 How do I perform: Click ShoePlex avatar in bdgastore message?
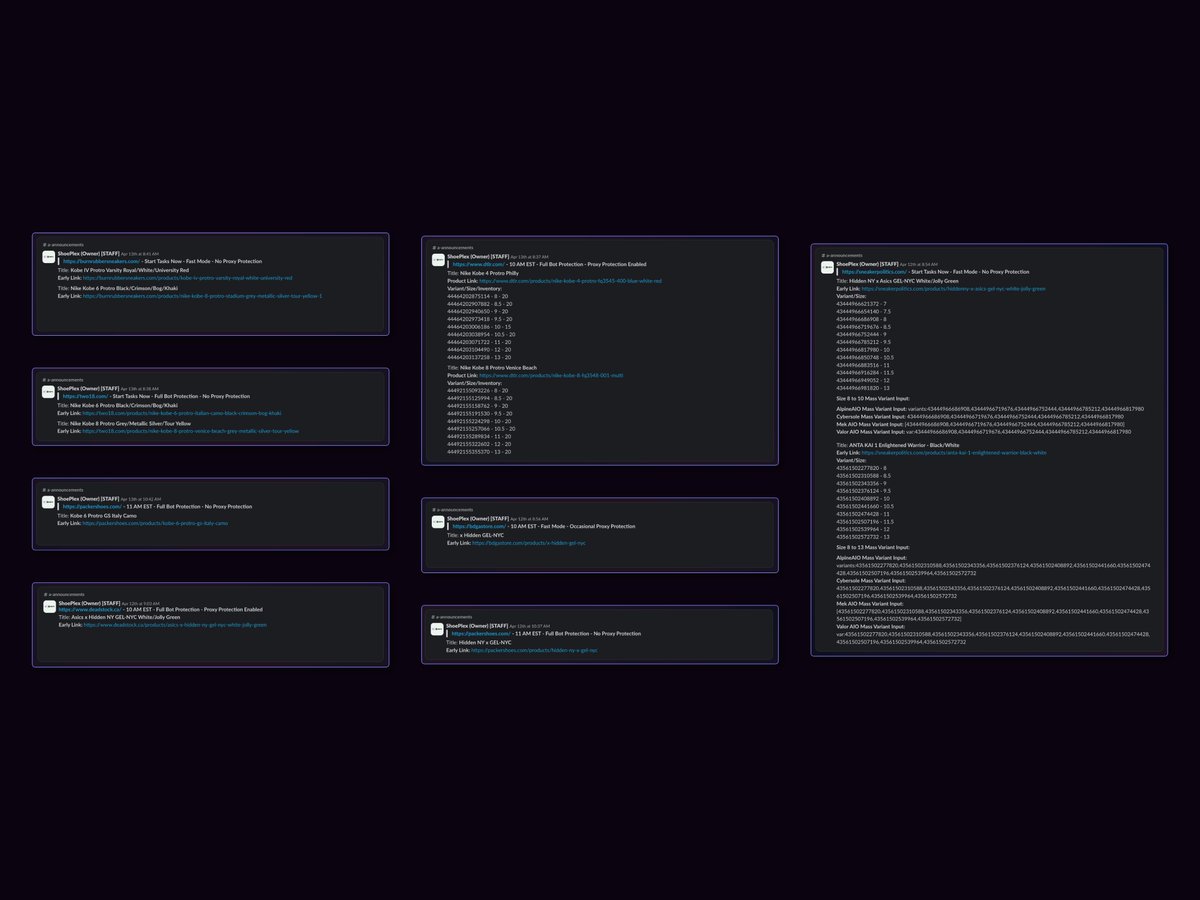coord(438,522)
